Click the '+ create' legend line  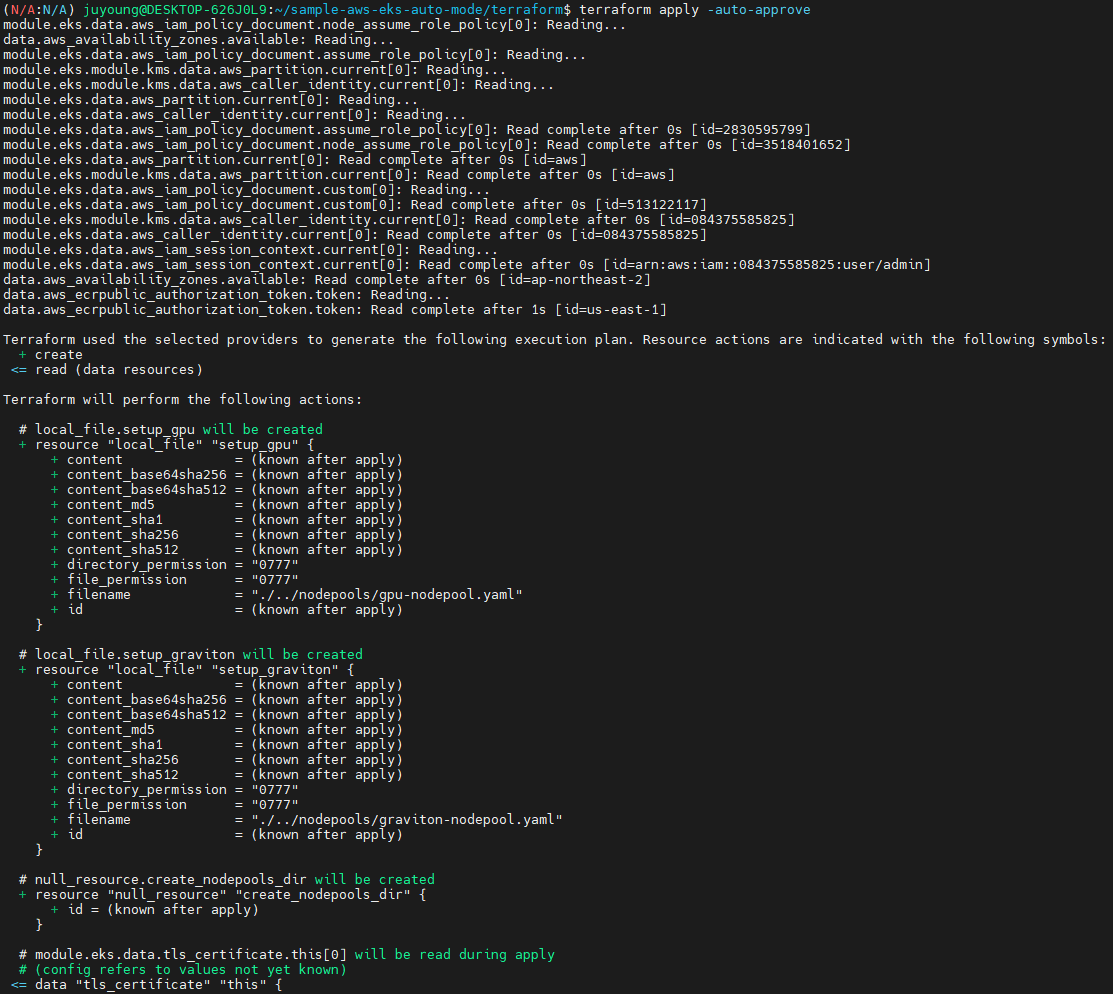(x=50, y=354)
